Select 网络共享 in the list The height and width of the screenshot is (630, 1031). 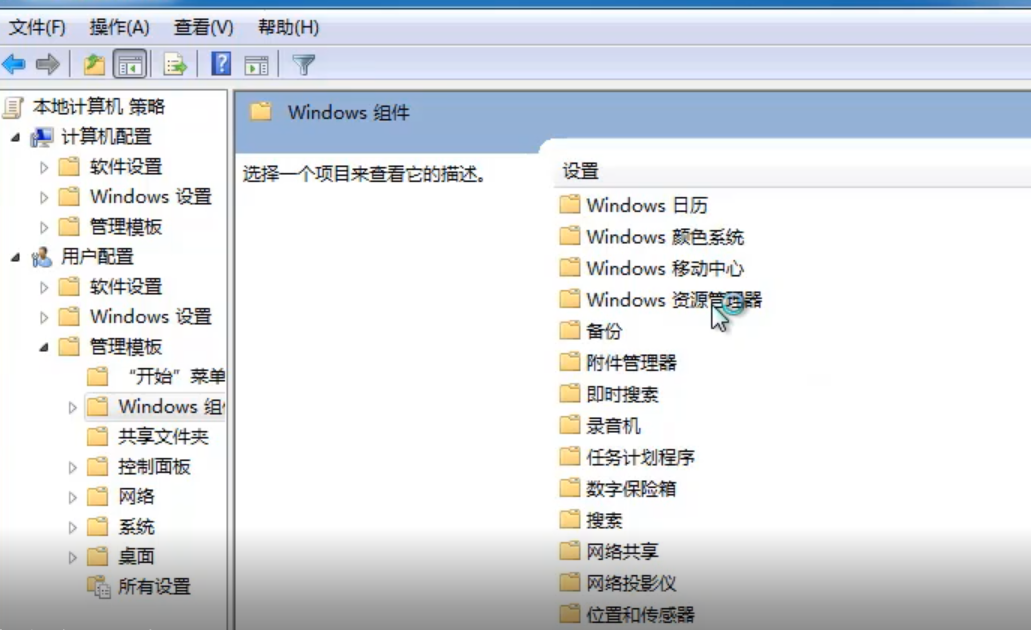tap(622, 551)
